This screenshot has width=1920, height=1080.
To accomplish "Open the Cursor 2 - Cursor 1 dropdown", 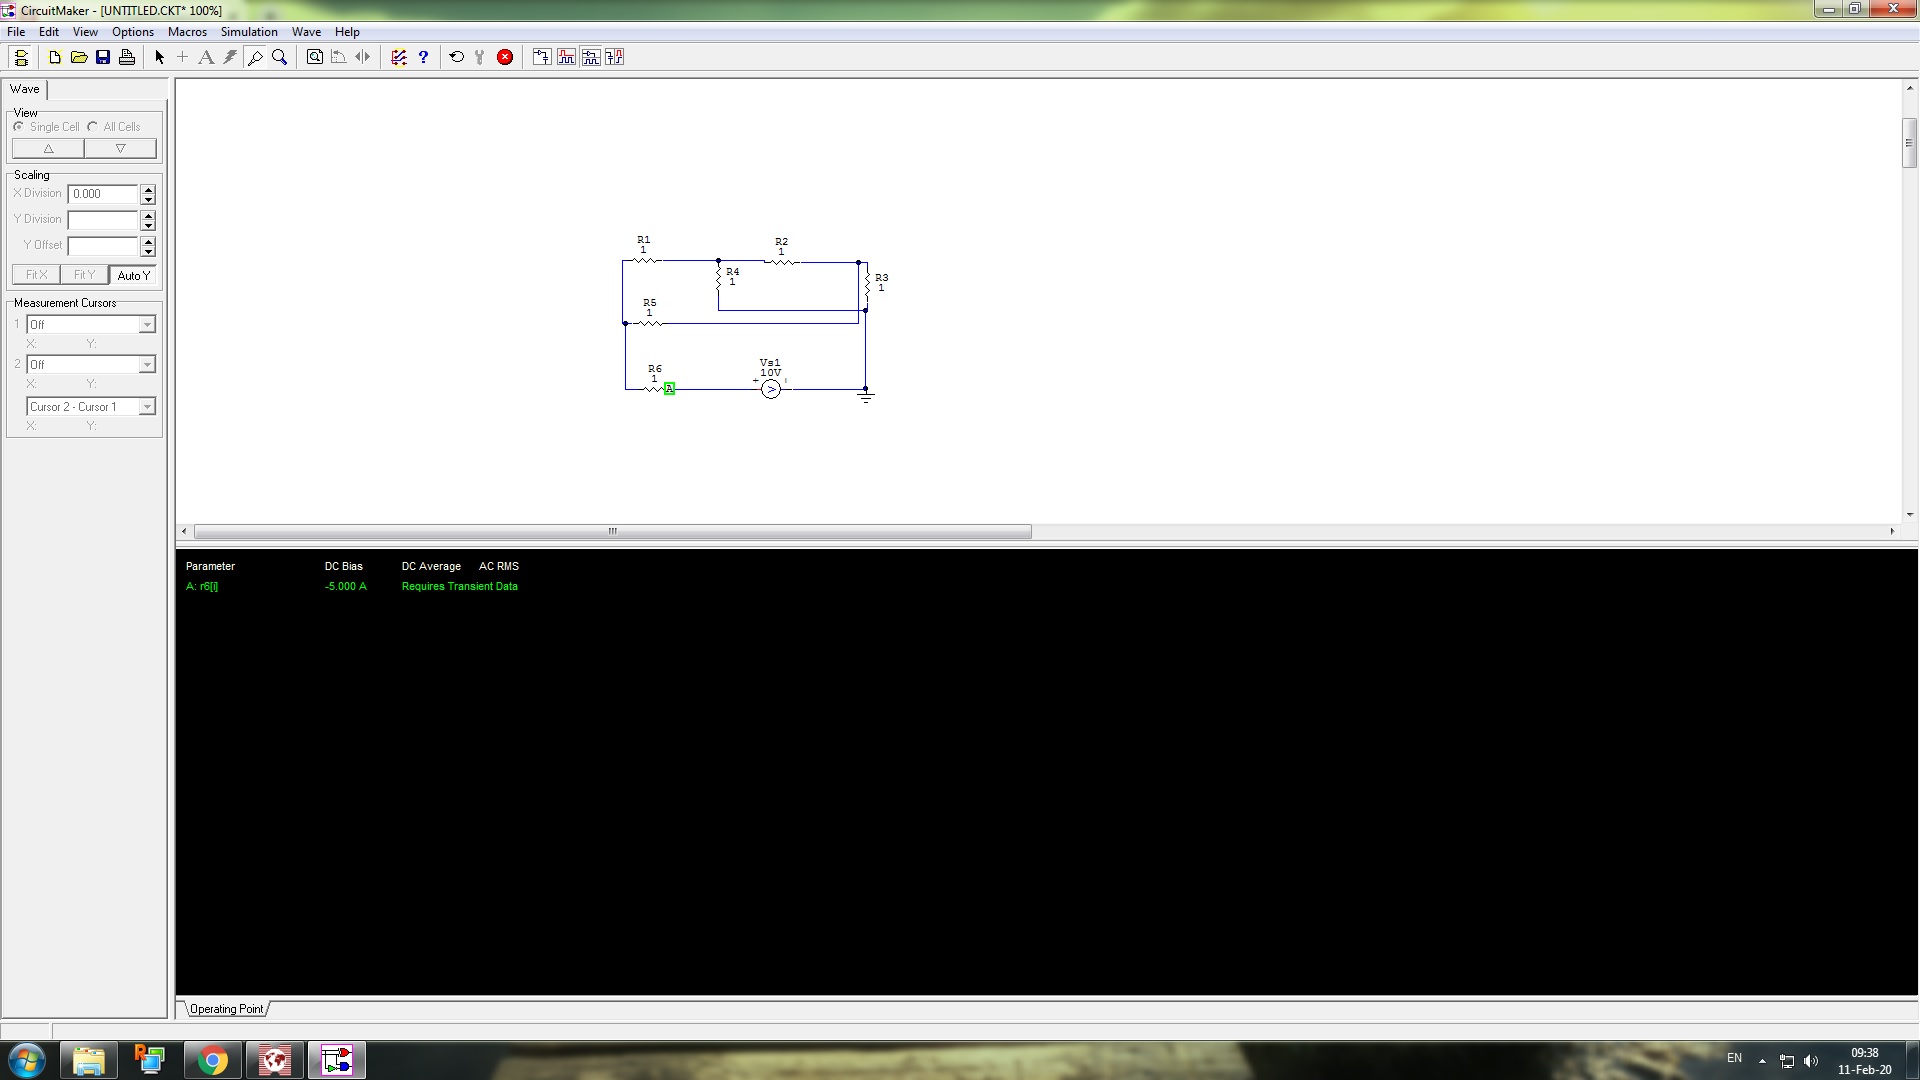I will [x=147, y=406].
